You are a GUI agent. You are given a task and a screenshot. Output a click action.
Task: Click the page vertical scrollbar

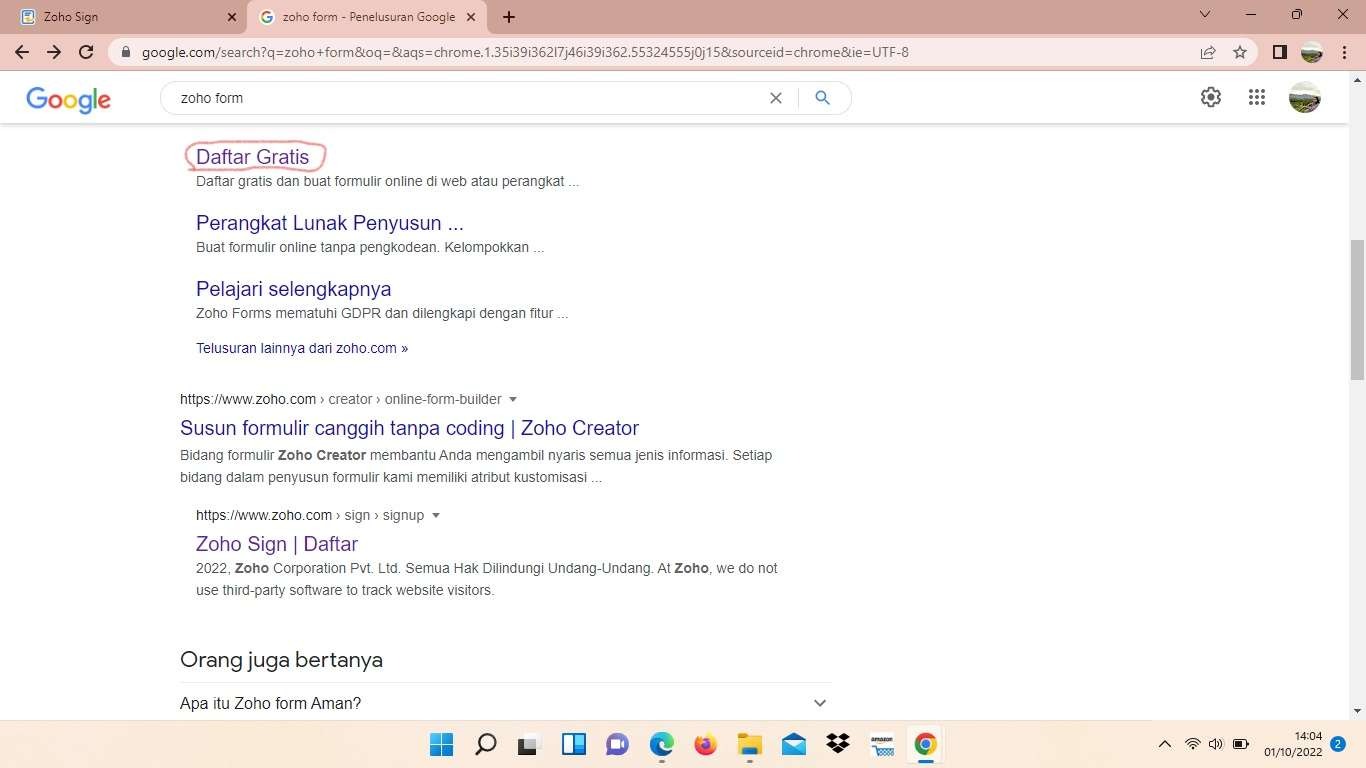[1357, 309]
